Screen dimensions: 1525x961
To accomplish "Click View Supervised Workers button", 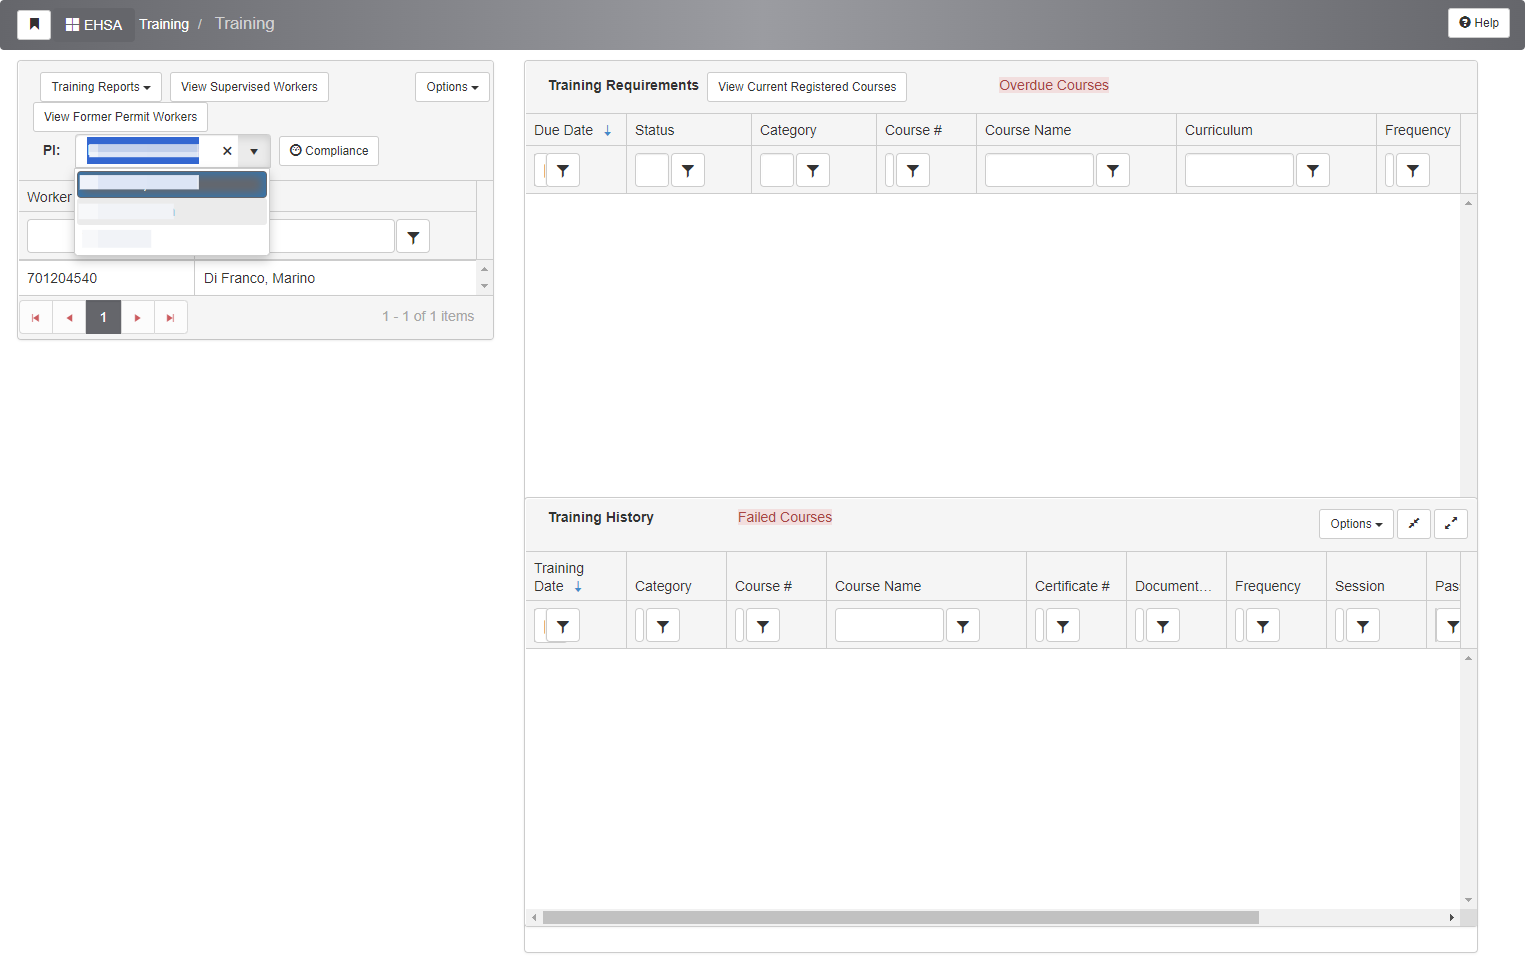I will pos(249,87).
